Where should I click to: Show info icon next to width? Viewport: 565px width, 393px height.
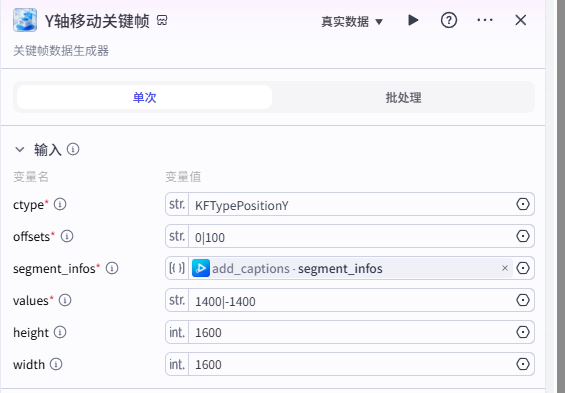click(56, 364)
